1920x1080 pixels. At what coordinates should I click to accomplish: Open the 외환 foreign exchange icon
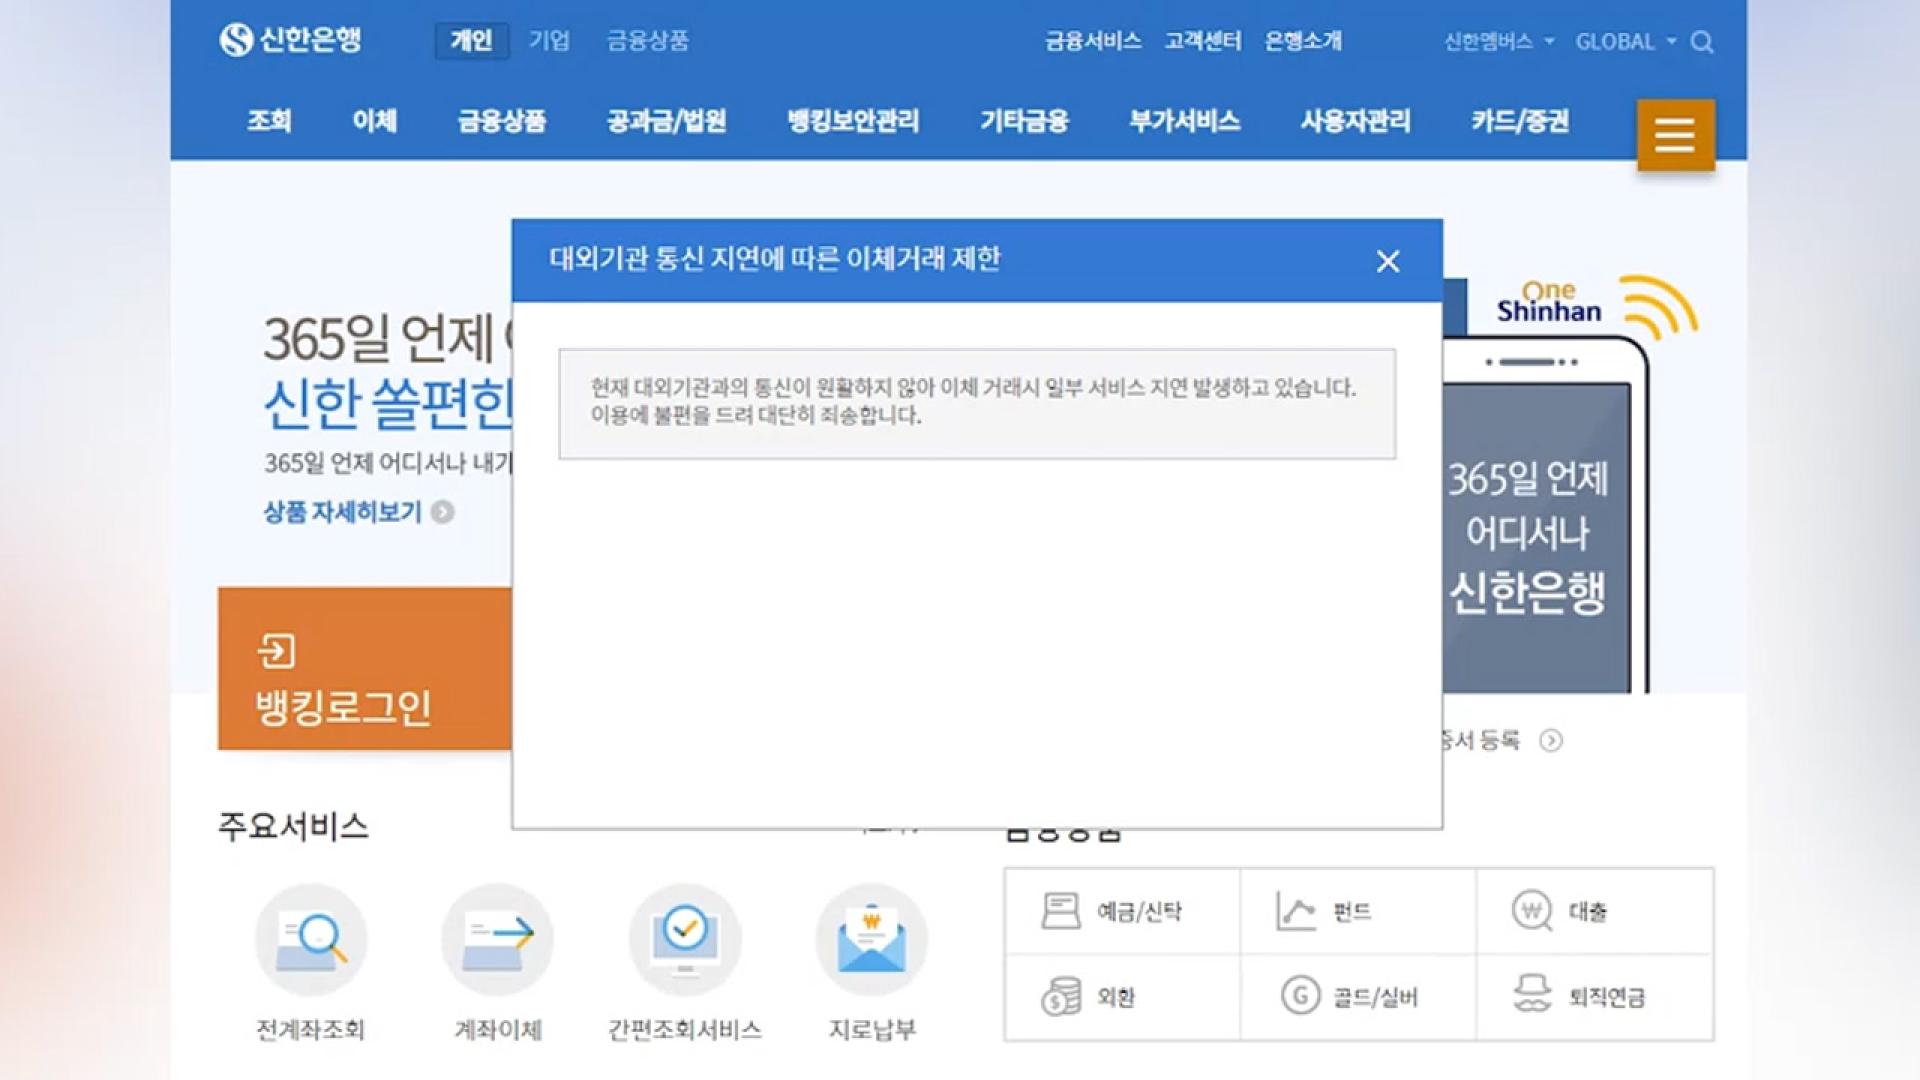point(1062,996)
